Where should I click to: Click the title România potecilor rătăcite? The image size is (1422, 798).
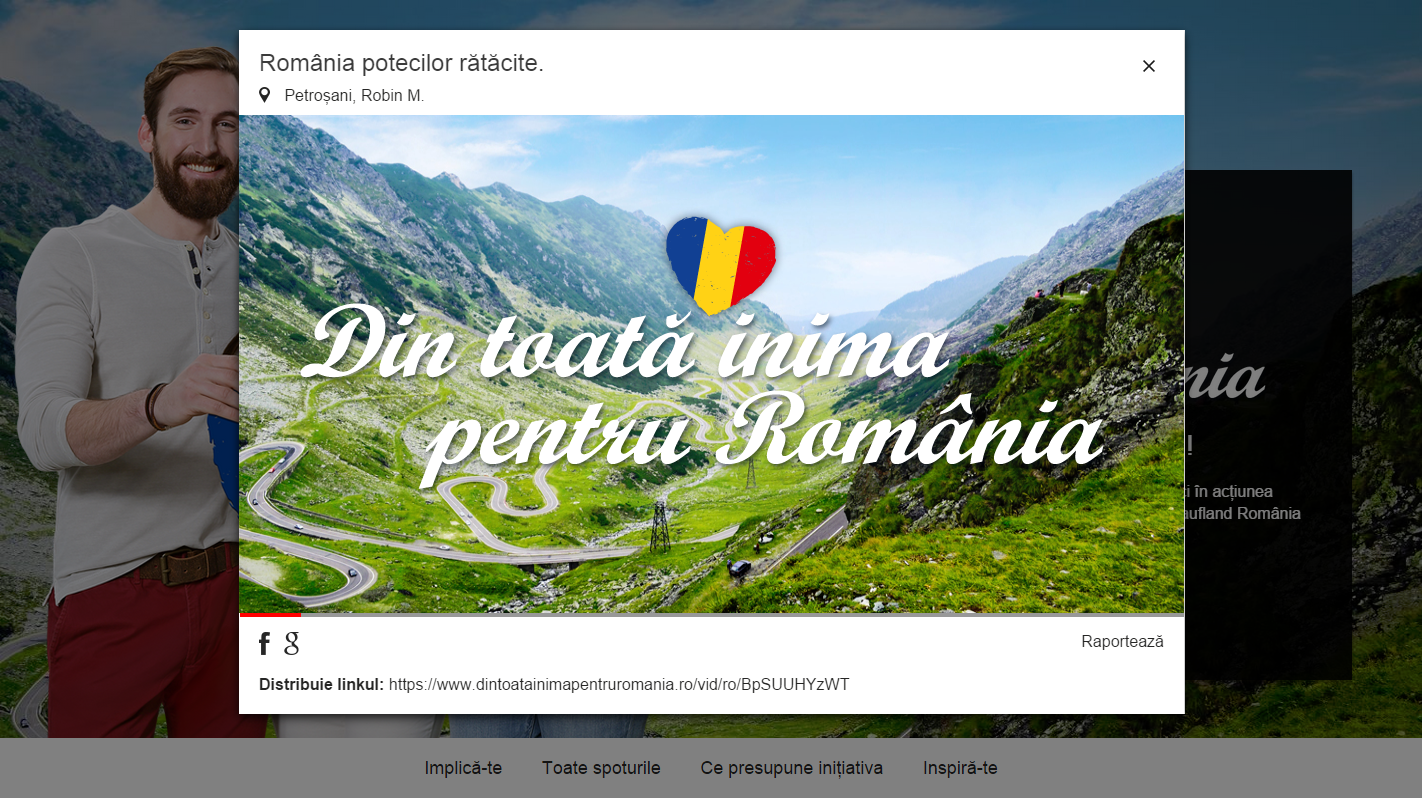coord(401,63)
